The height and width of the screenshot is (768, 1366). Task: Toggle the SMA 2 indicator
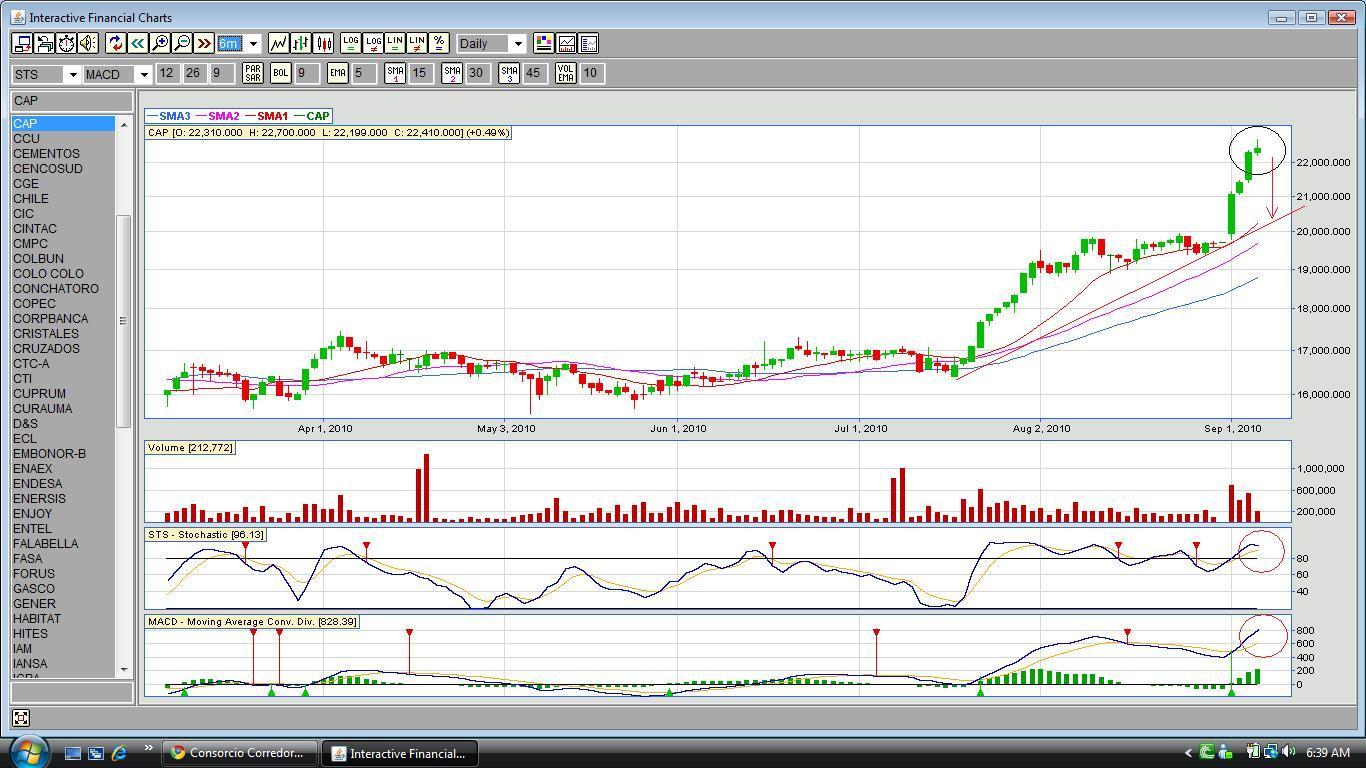[x=452, y=73]
